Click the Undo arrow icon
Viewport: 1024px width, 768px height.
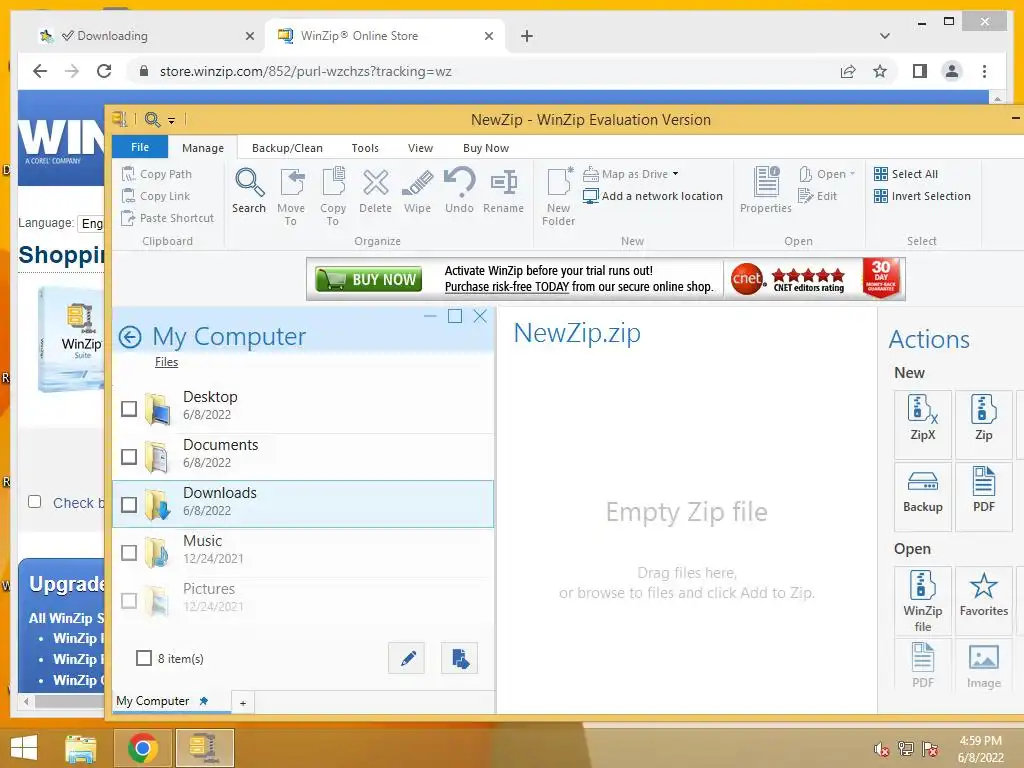coord(459,191)
